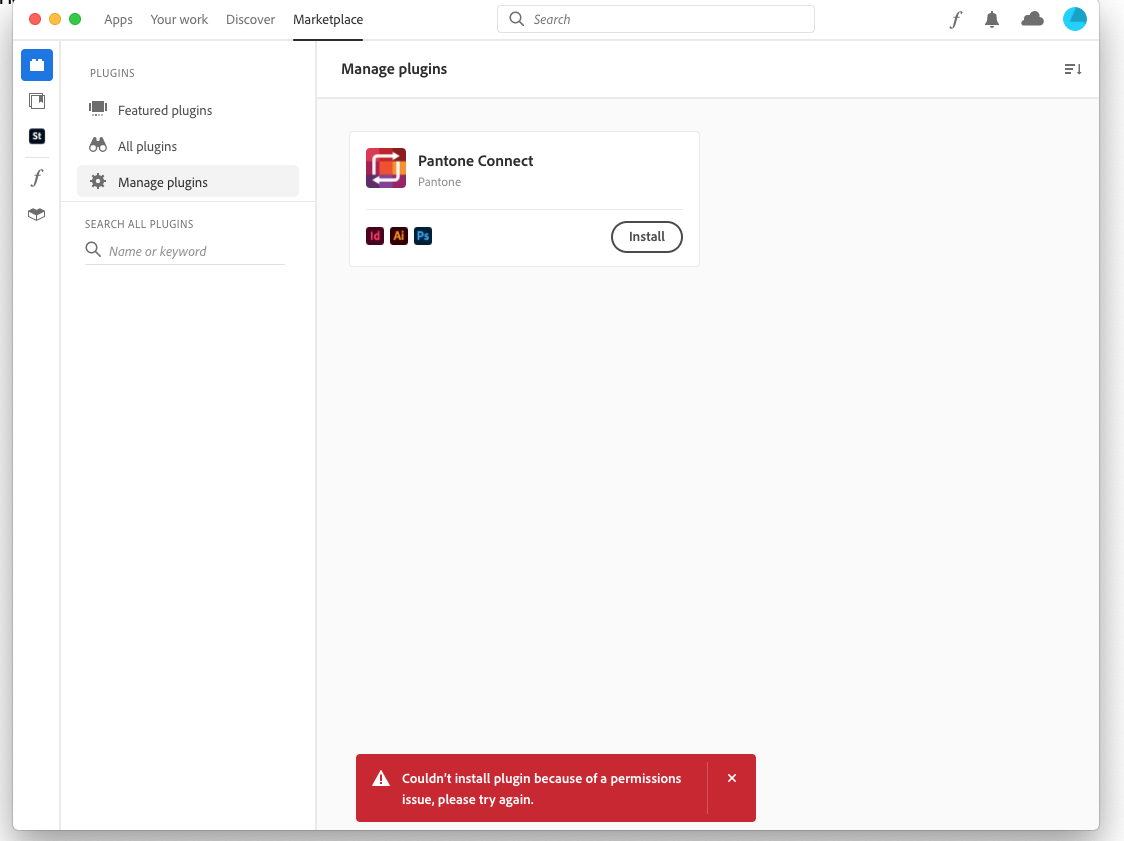The width and height of the screenshot is (1124, 841).
Task: Open the Adobe Fonts icon in the header
Action: (955, 19)
